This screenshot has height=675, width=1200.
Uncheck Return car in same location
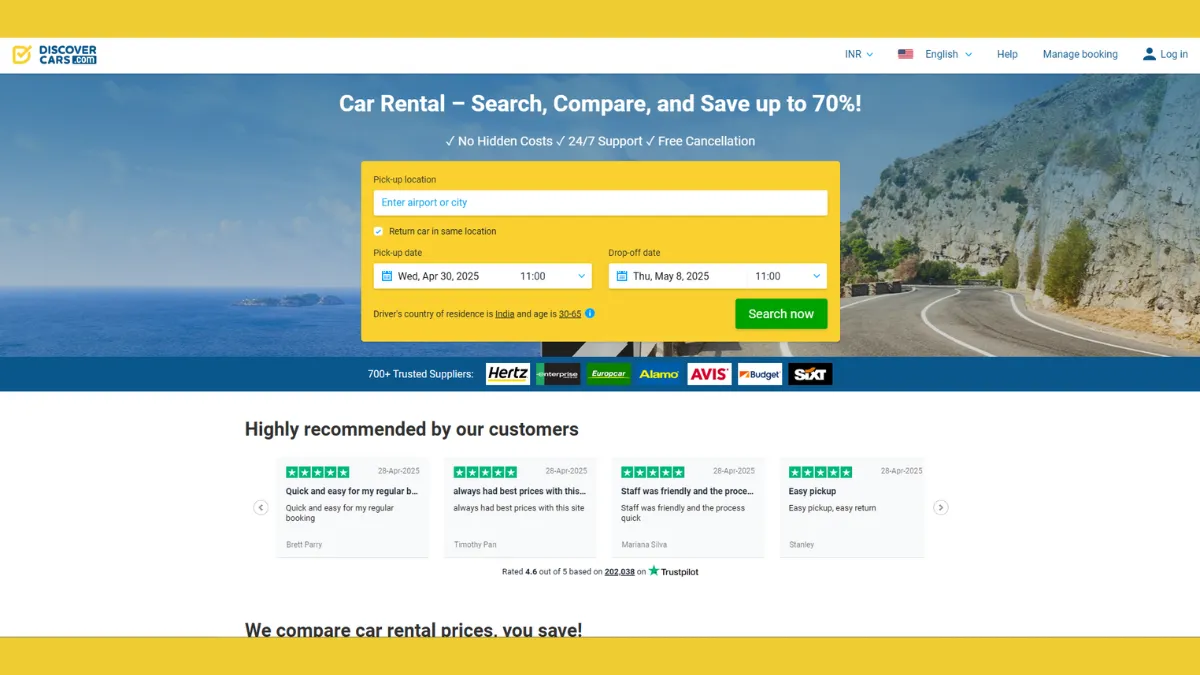[x=379, y=231]
